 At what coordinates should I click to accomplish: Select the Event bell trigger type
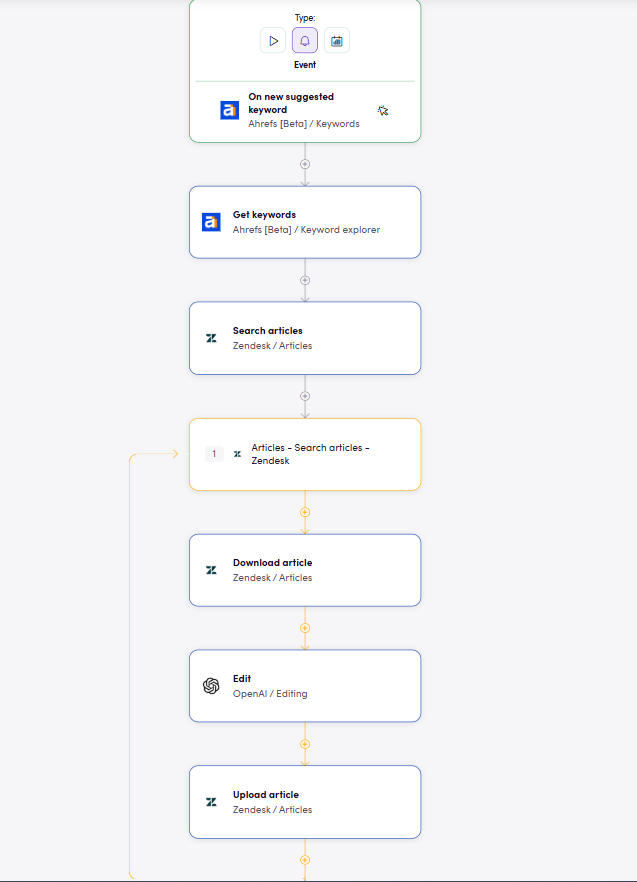point(304,40)
